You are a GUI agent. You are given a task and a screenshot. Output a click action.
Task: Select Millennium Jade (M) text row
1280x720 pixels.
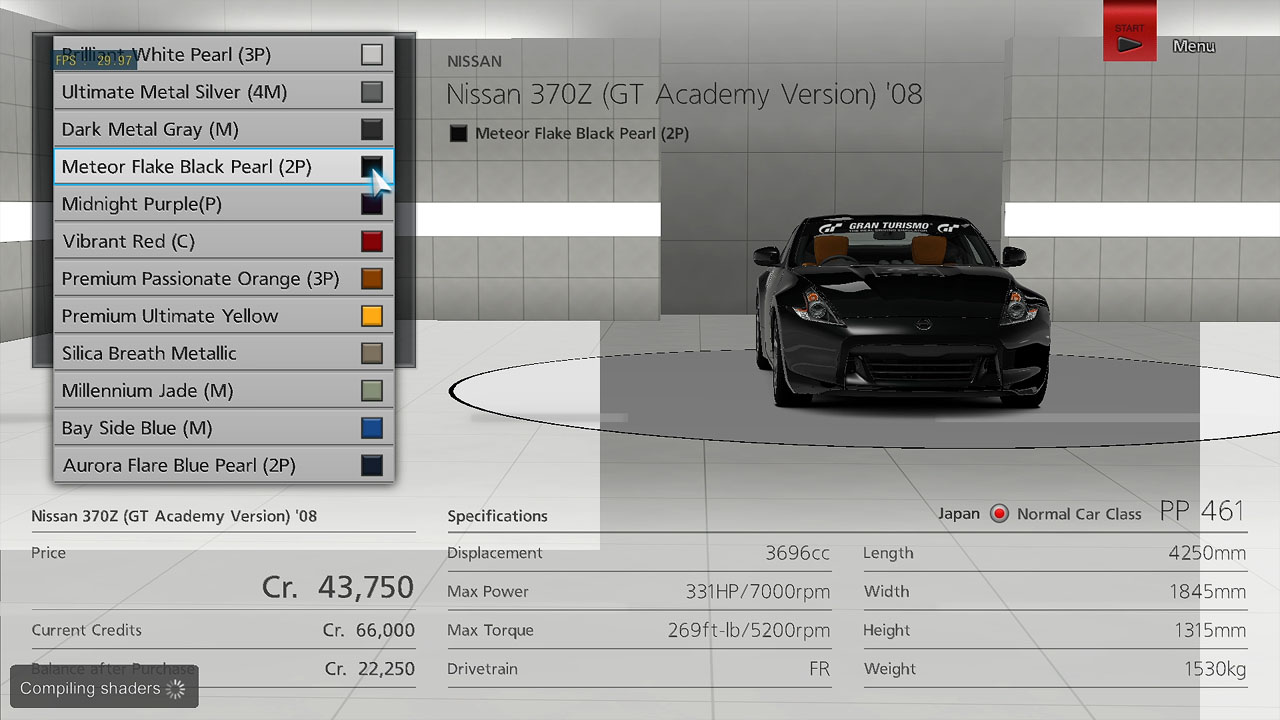click(x=224, y=391)
